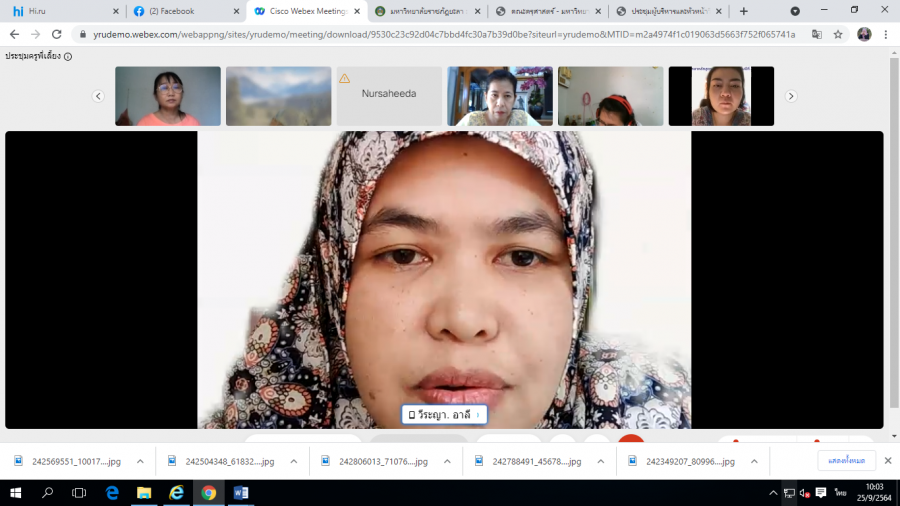This screenshot has width=900, height=506.
Task: Open the Chrome three-dot menu
Action: click(886, 34)
